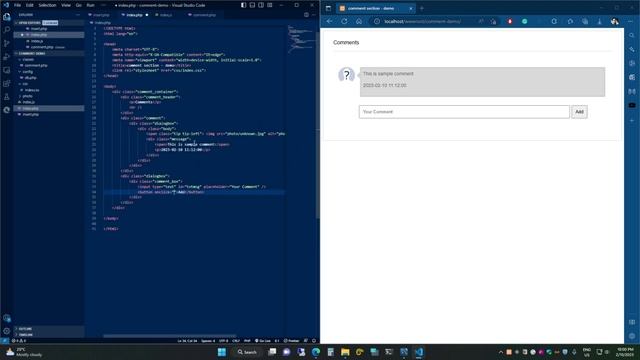Image resolution: width=640 pixels, height=360 pixels.
Task: Expand the photo folder in the explorer
Action: point(26,96)
